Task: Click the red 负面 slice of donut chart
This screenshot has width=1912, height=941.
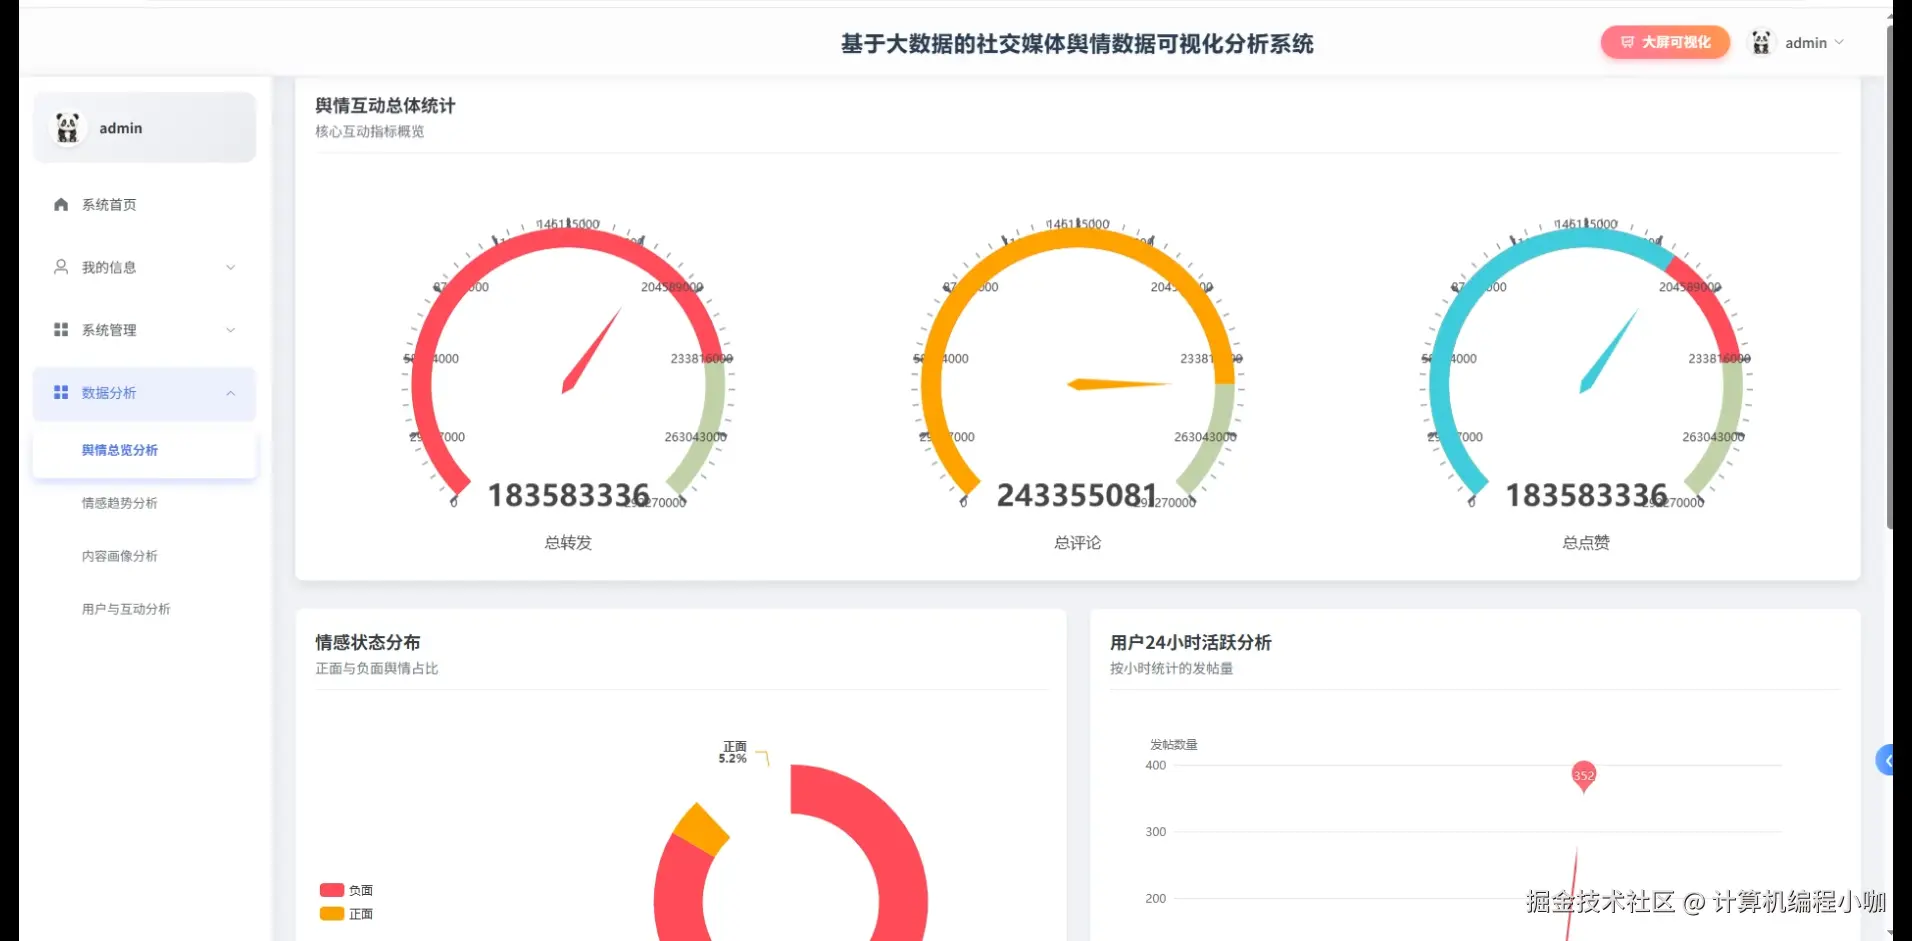Action: 892,850
